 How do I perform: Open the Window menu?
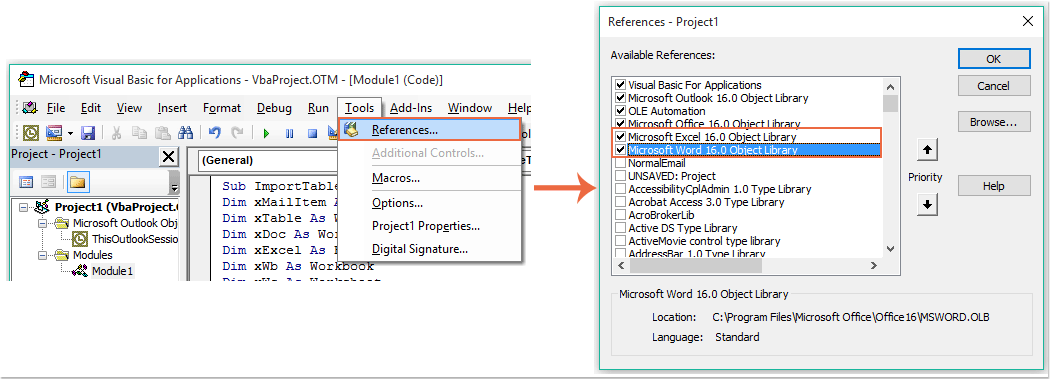click(470, 108)
